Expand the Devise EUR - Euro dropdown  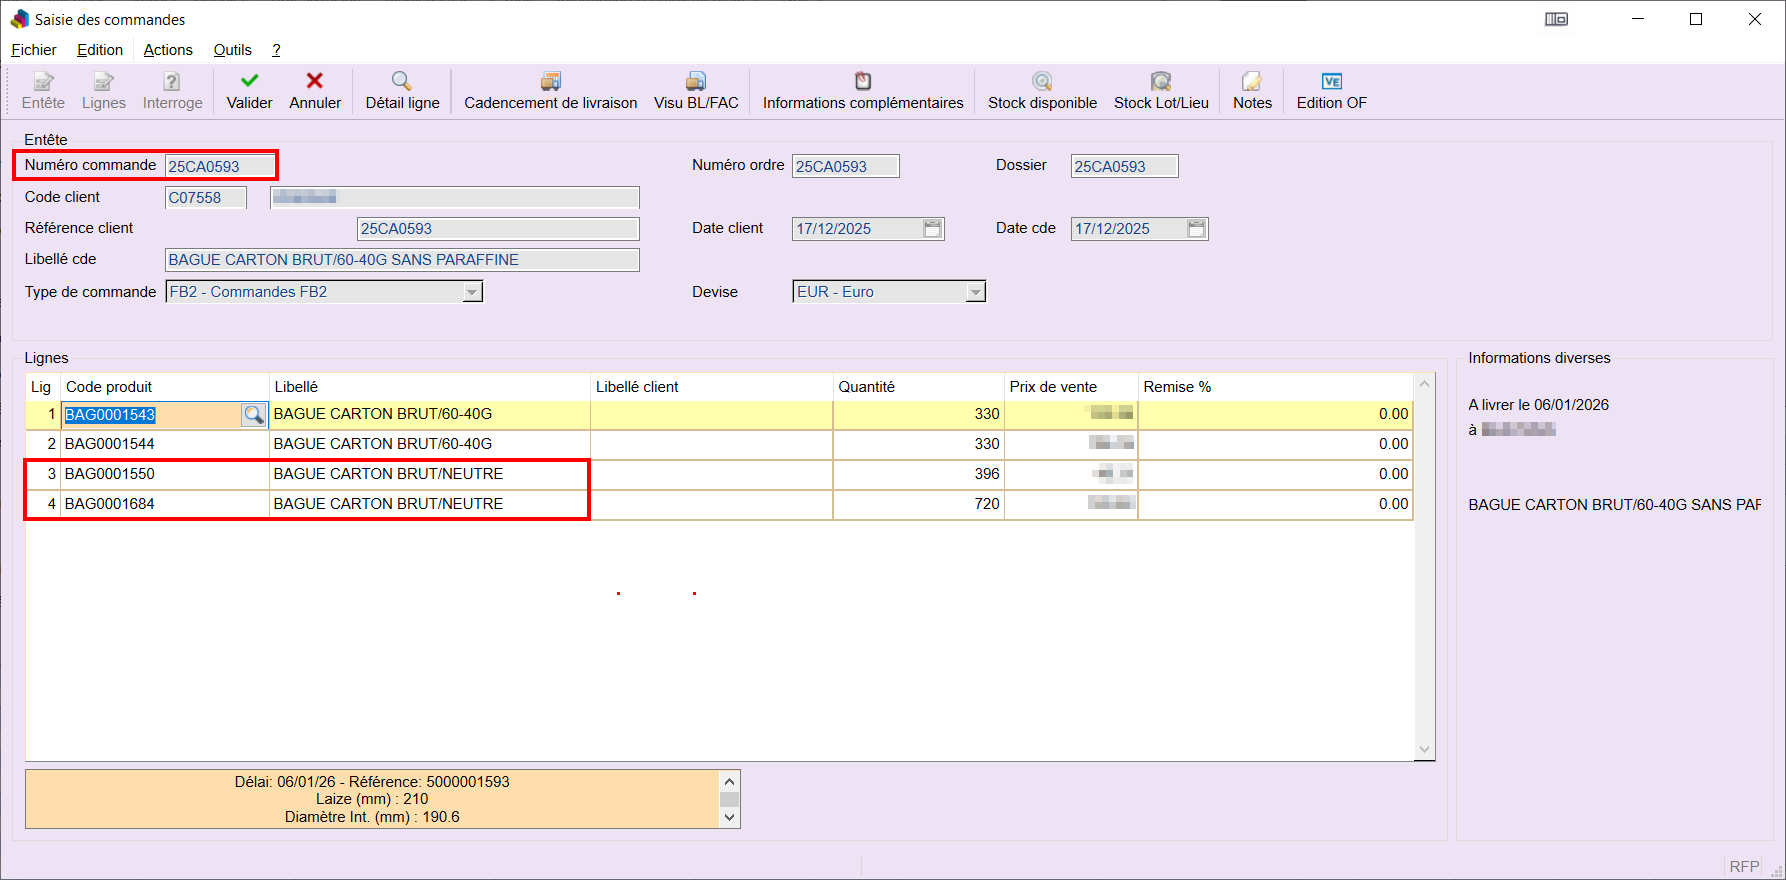pos(975,292)
